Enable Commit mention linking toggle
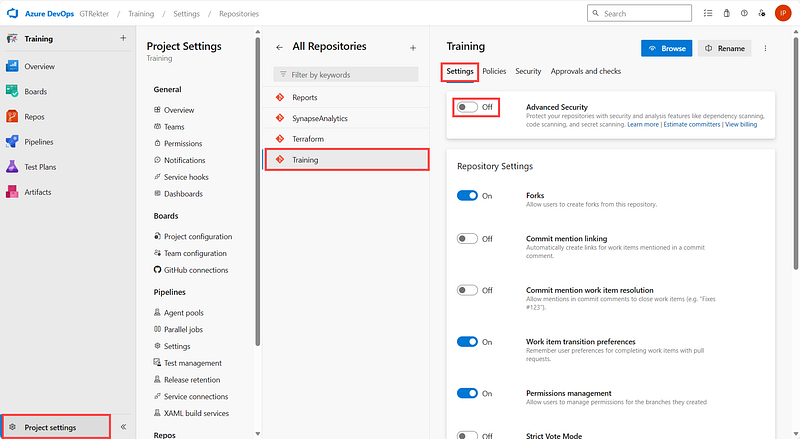This screenshot has width=800, height=439. [x=467, y=238]
